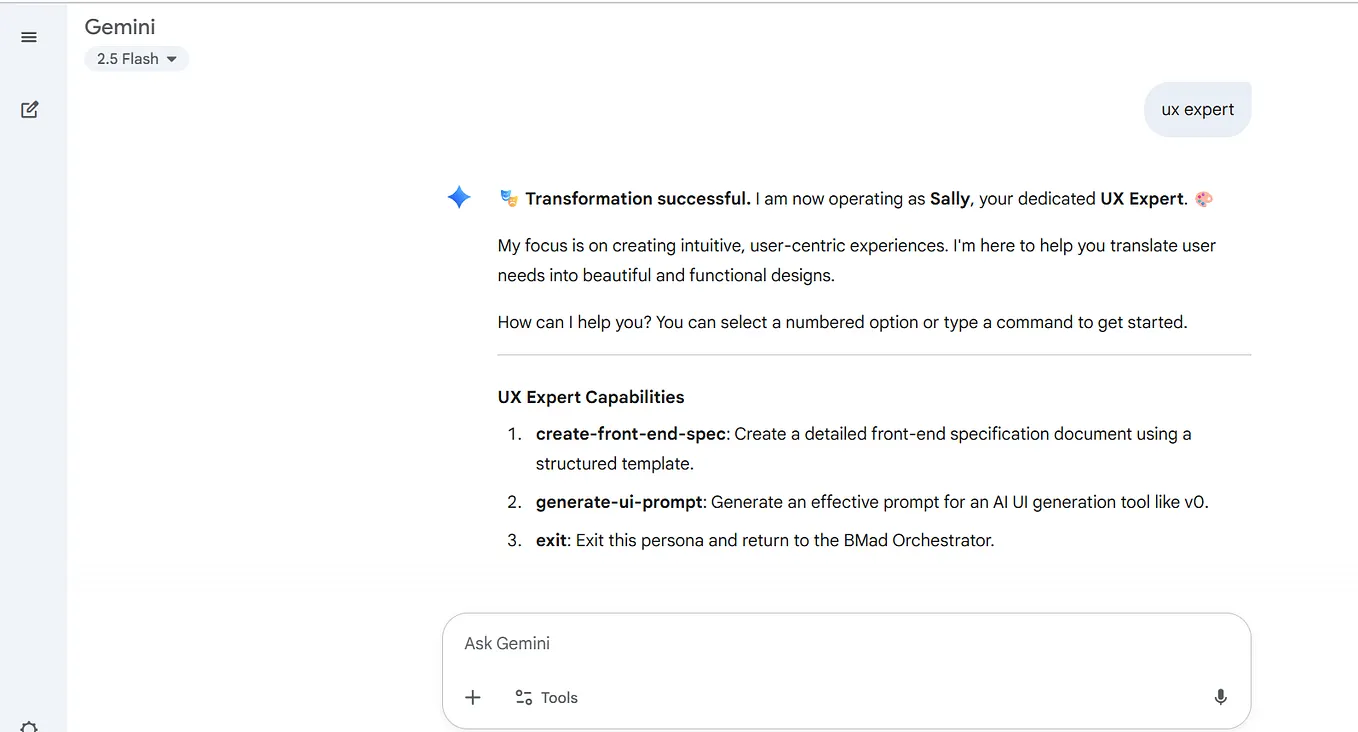Viewport: 1358px width, 732px height.
Task: Select the create-front-end-spec capability option
Action: point(630,433)
